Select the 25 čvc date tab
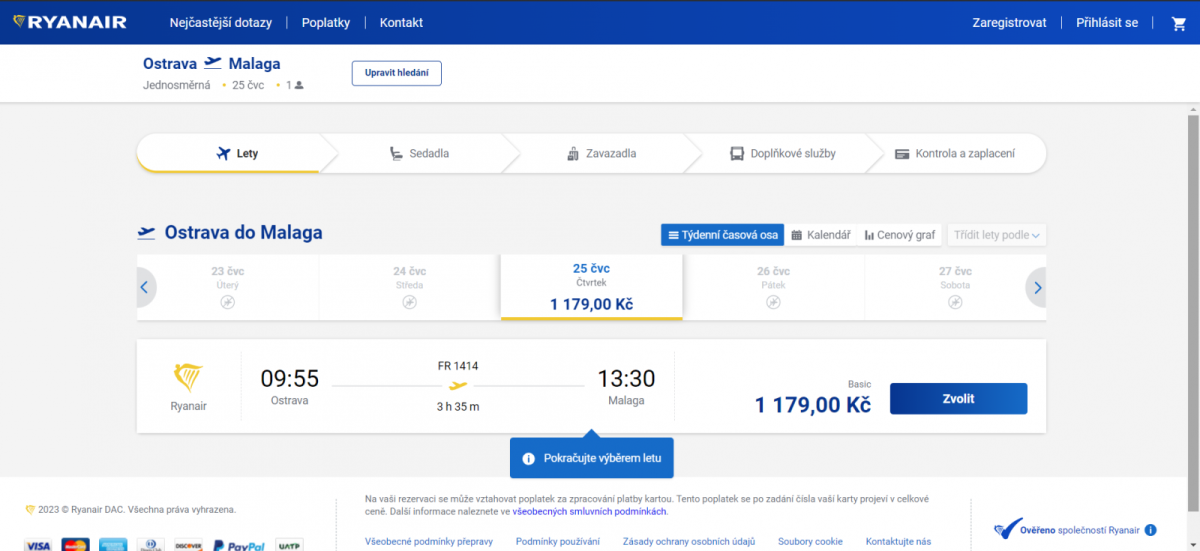The width and height of the screenshot is (1200, 551). [591, 287]
